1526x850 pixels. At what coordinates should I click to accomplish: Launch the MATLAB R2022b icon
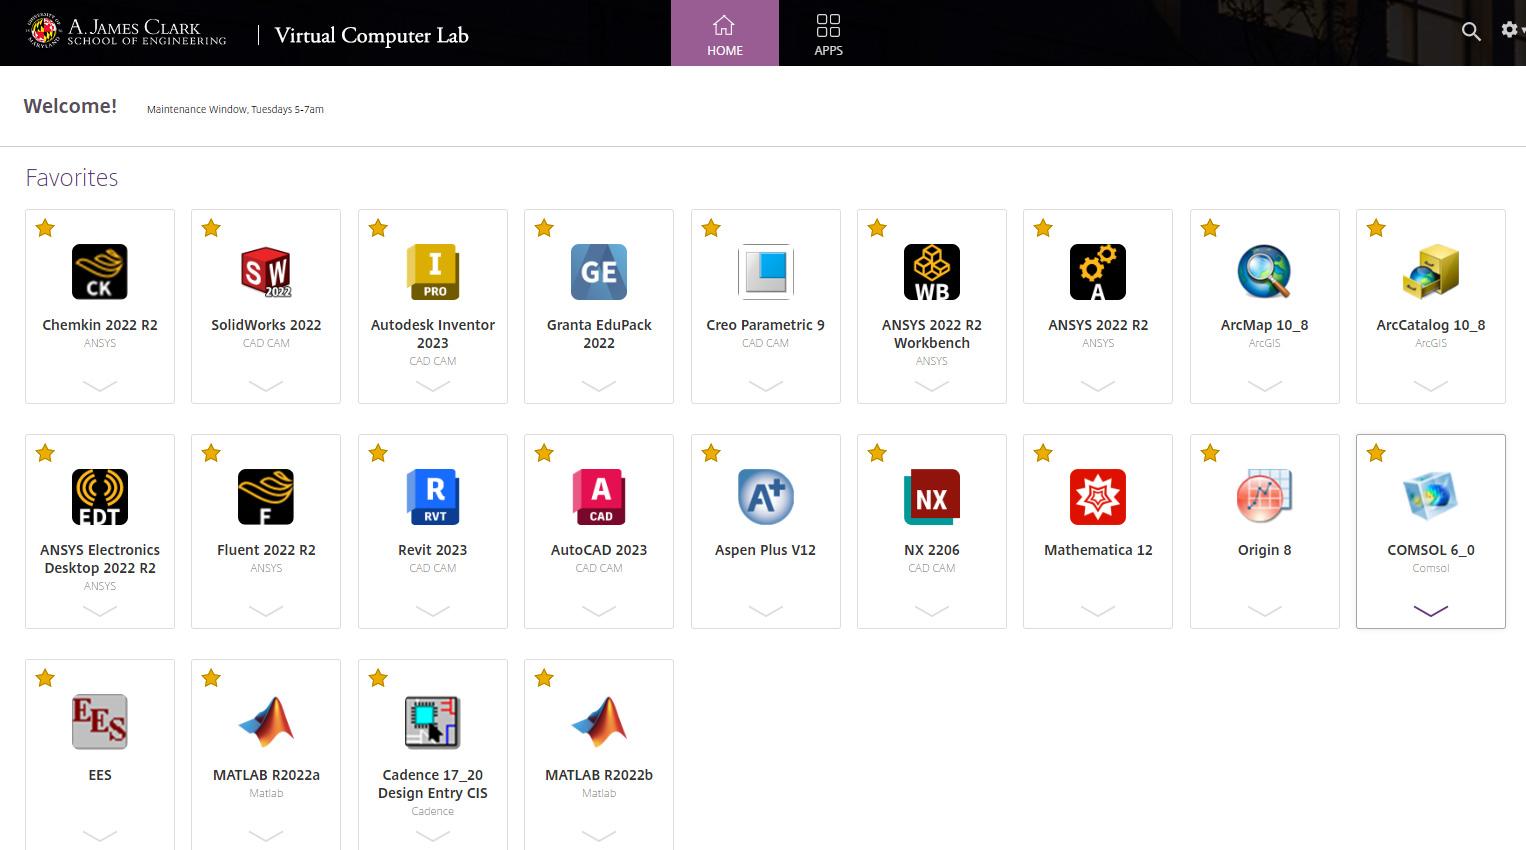click(x=599, y=722)
